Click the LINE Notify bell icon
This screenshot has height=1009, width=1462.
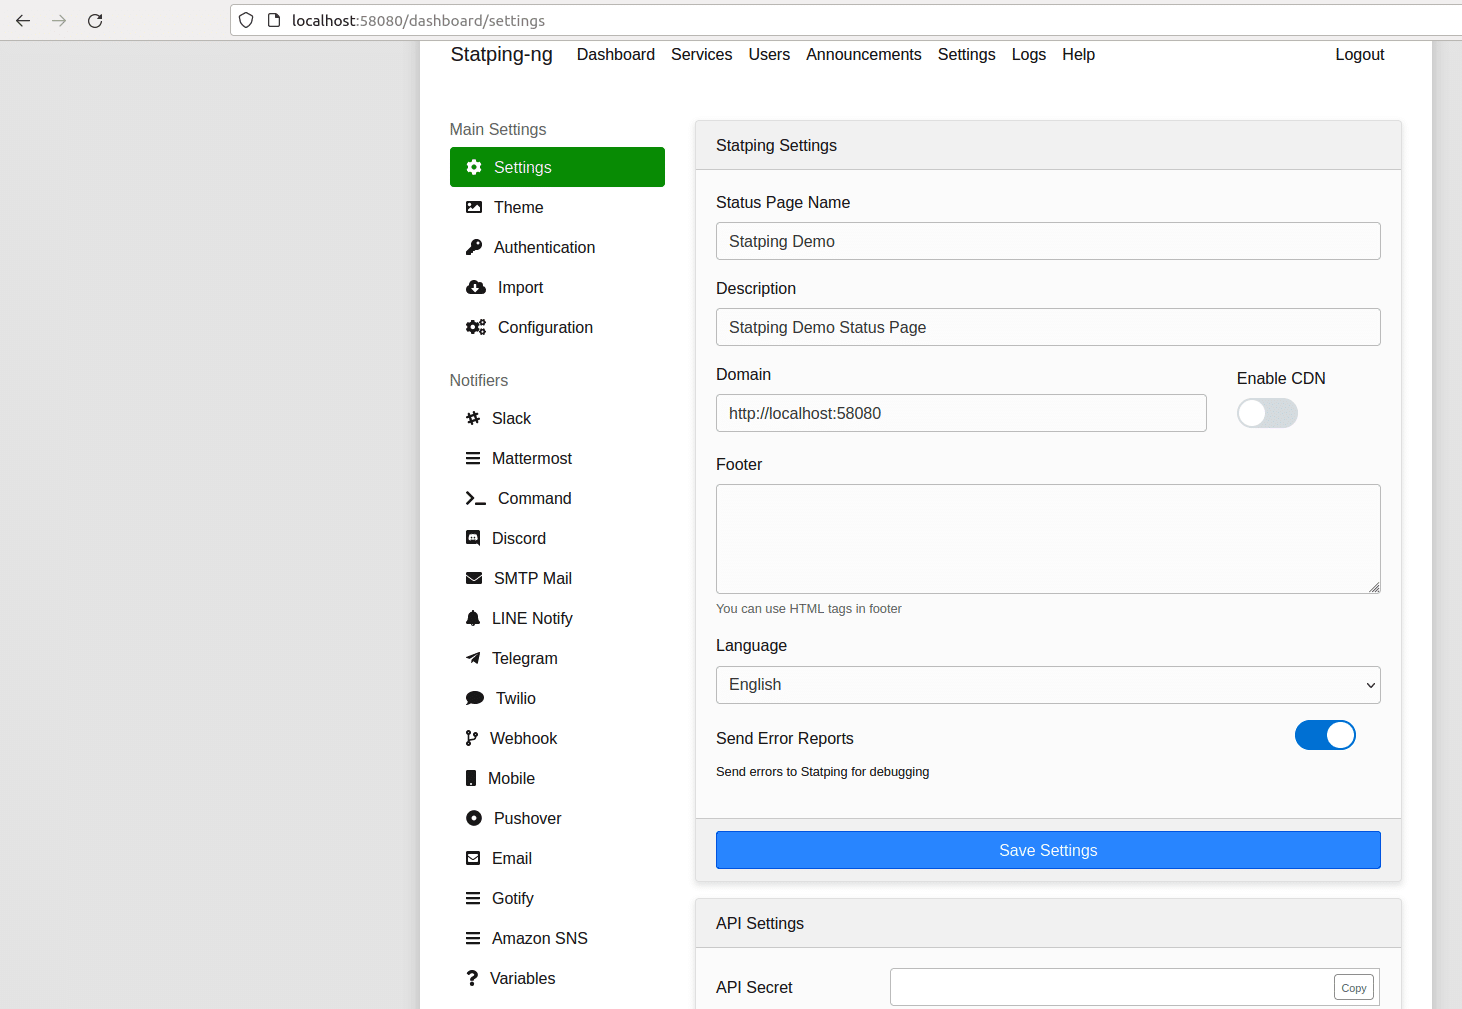click(473, 618)
